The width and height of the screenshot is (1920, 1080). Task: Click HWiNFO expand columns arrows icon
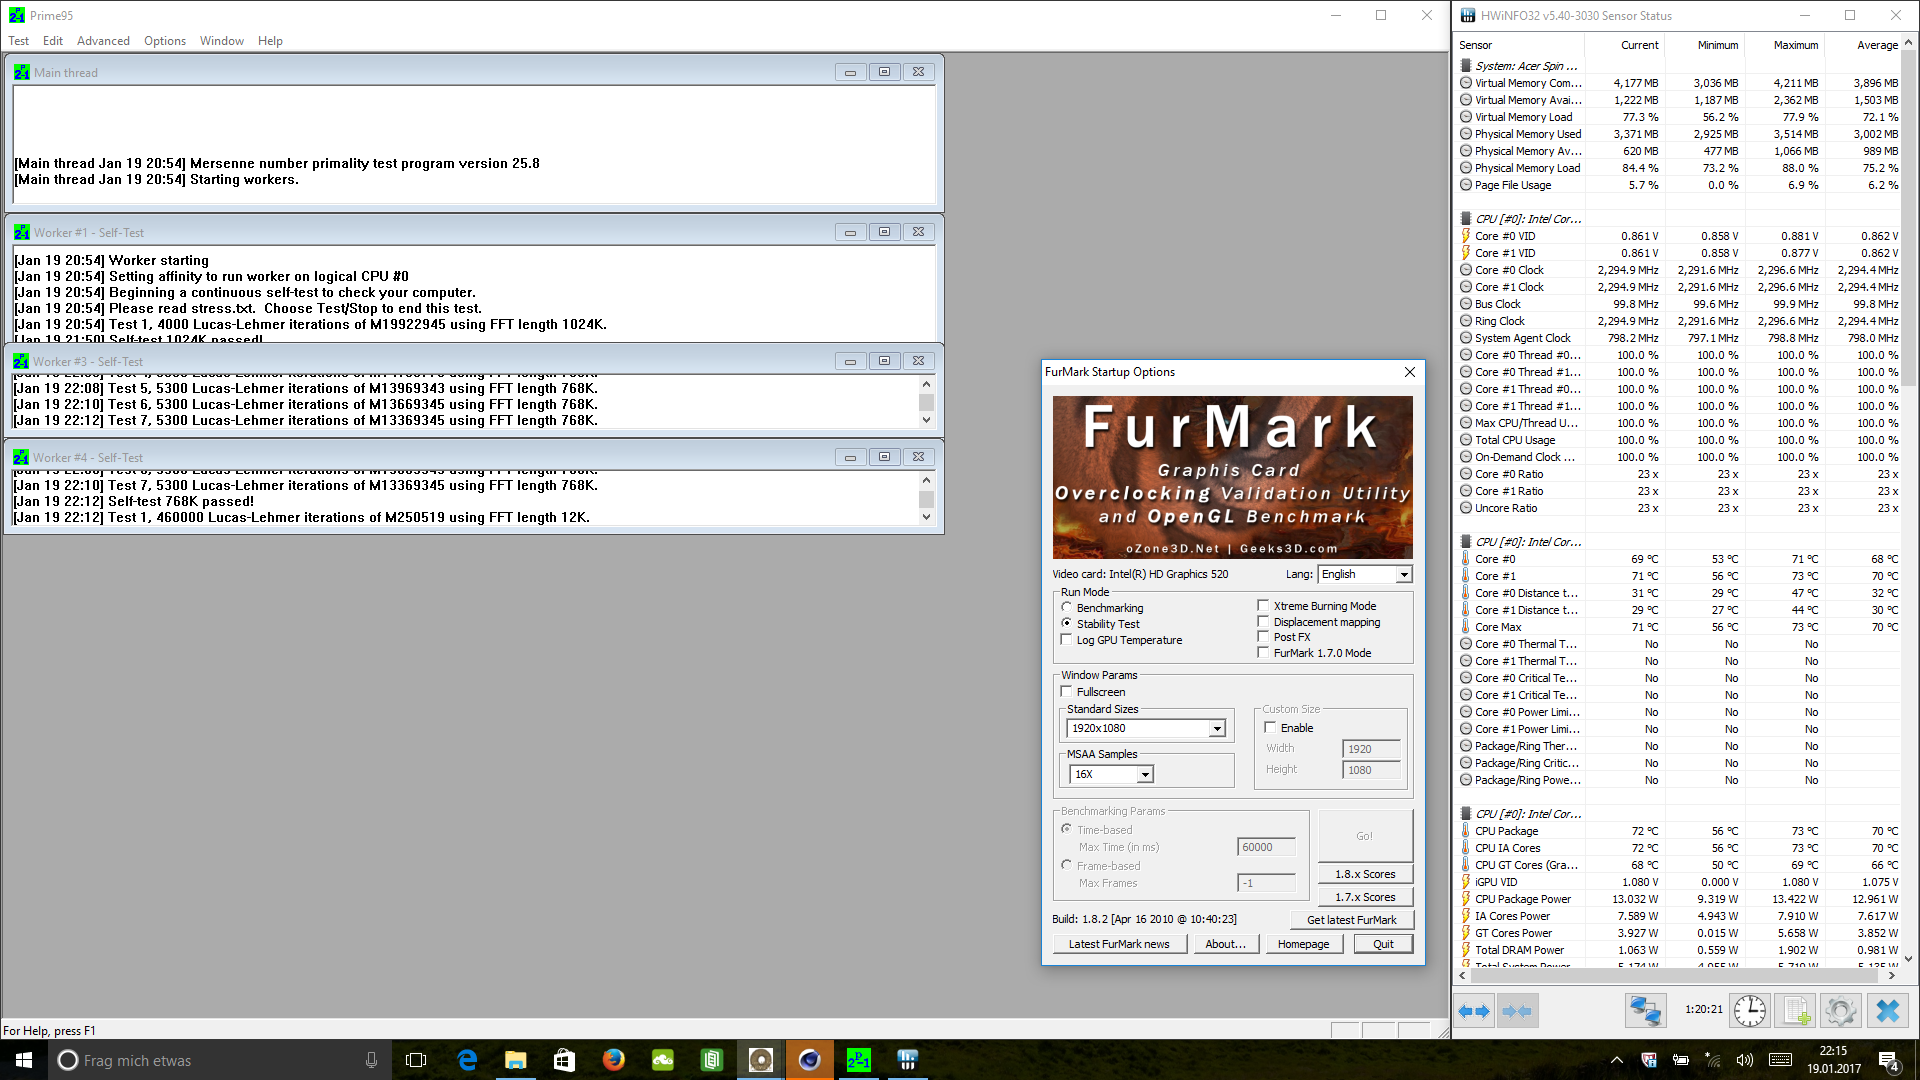pyautogui.click(x=1474, y=1011)
